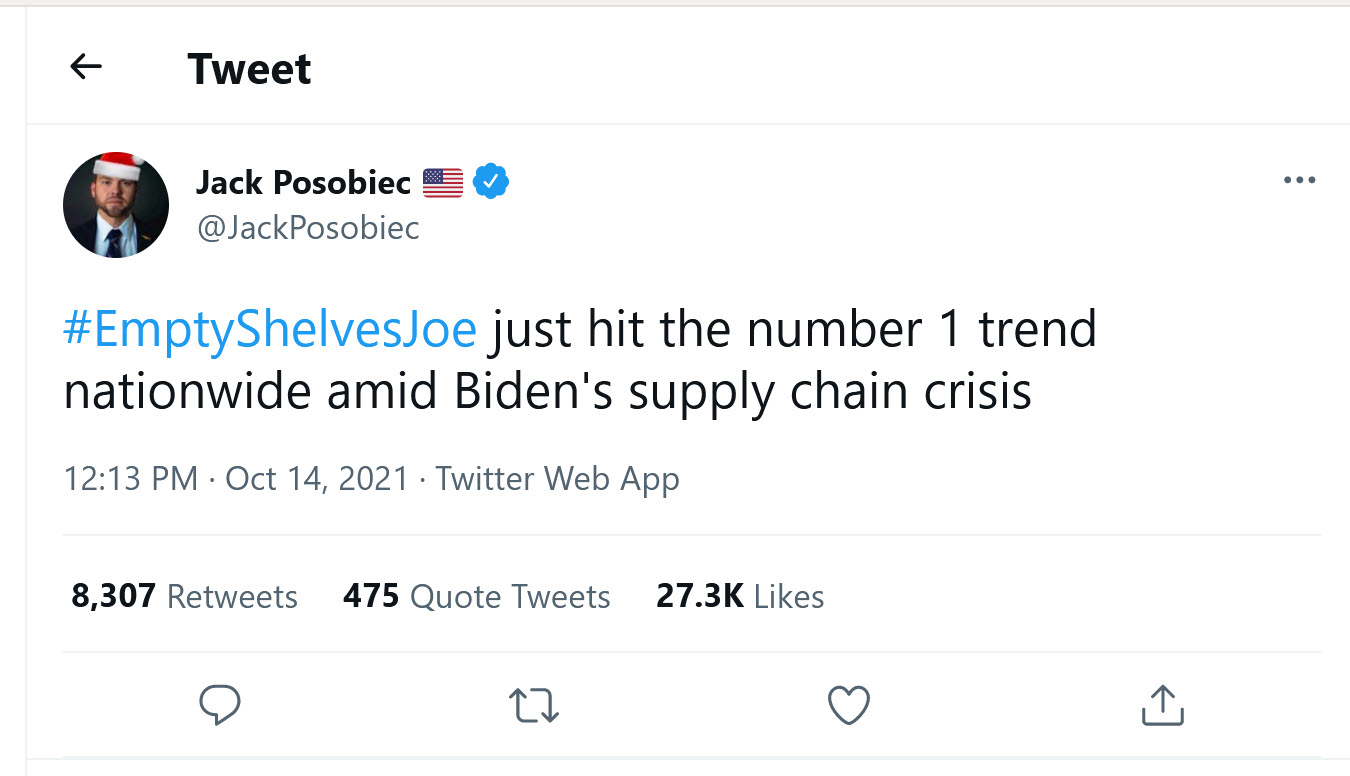Viewport: 1350px width, 776px height.
Task: Like the tweet with heart icon
Action: [x=849, y=705]
